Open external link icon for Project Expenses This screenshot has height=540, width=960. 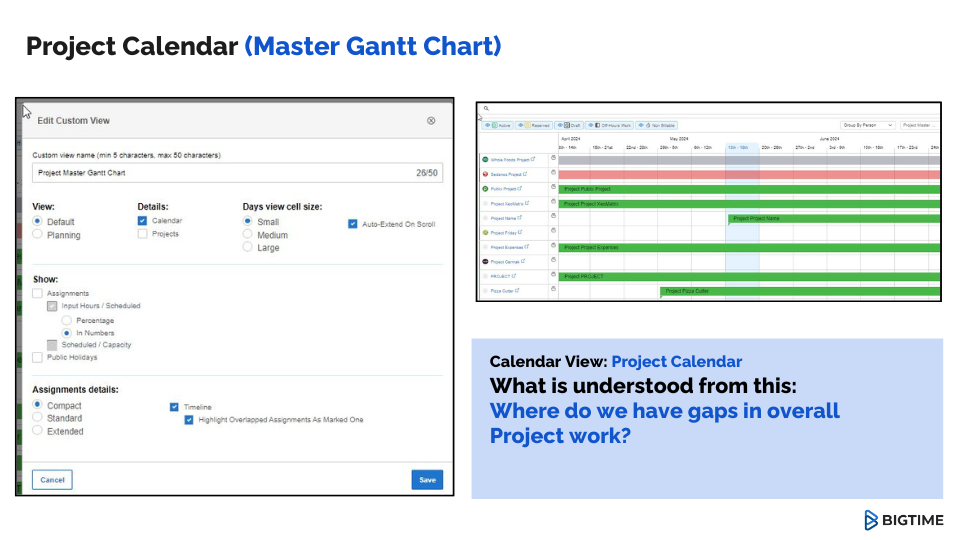tap(527, 247)
